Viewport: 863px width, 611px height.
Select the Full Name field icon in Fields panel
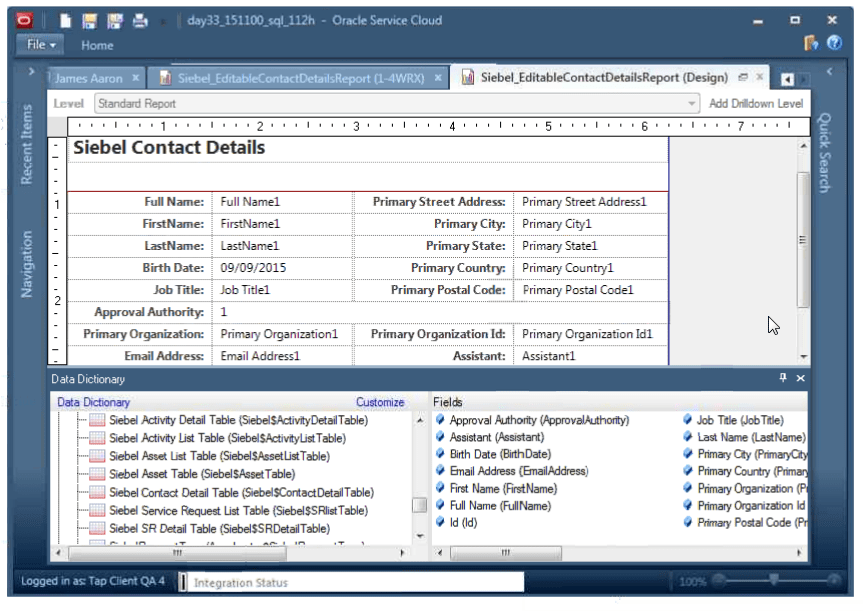pyautogui.click(x=438, y=506)
